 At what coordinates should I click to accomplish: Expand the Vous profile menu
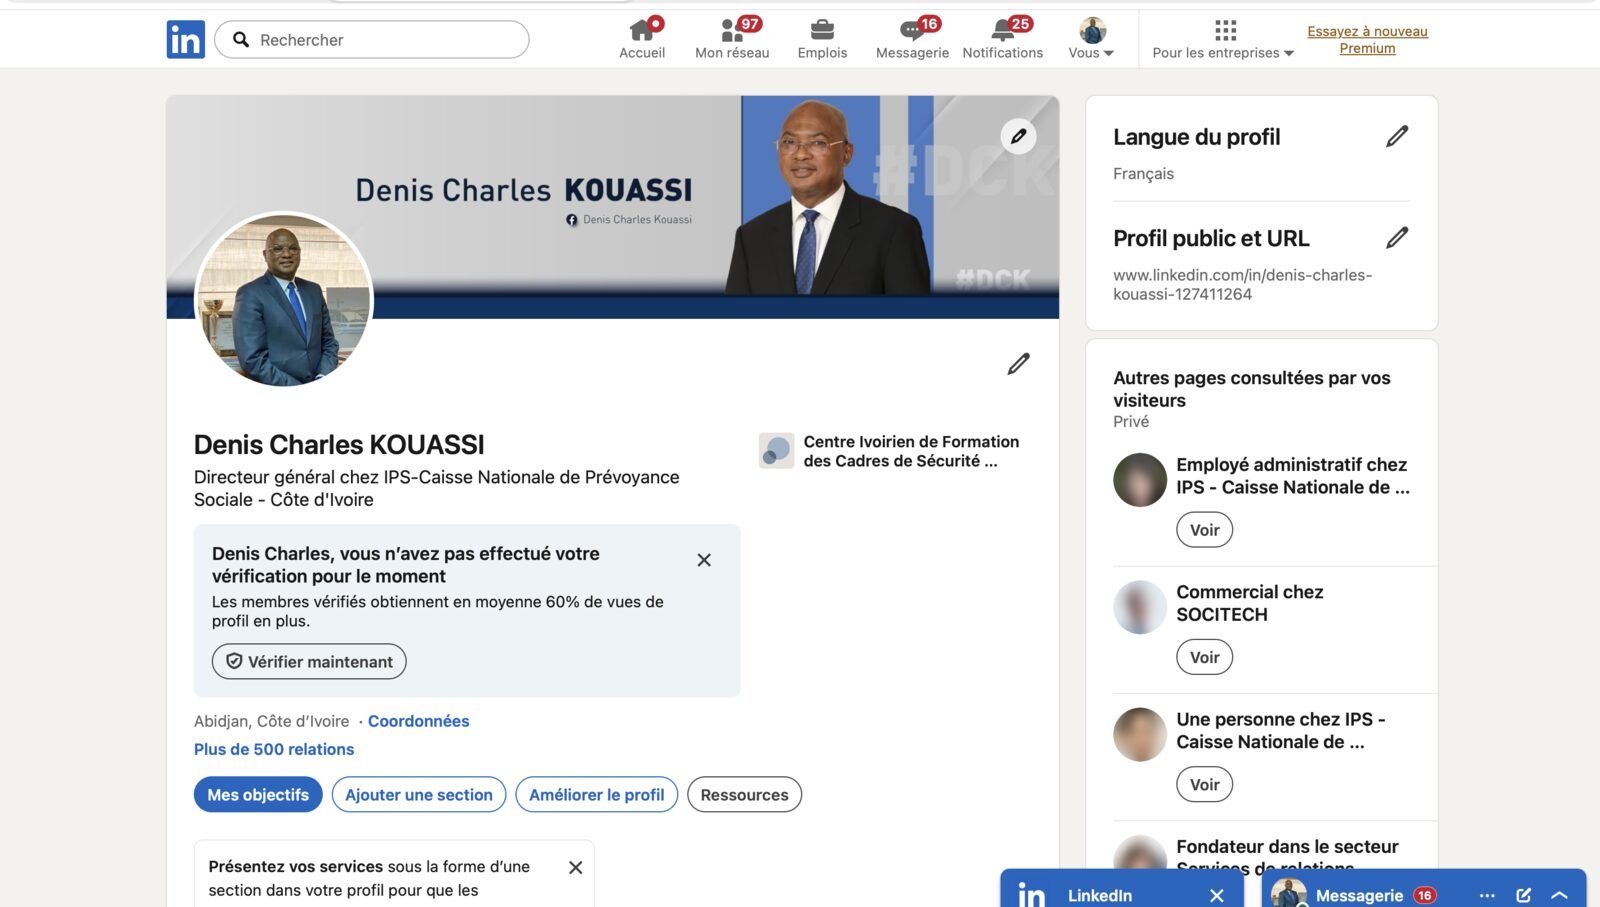pyautogui.click(x=1091, y=39)
